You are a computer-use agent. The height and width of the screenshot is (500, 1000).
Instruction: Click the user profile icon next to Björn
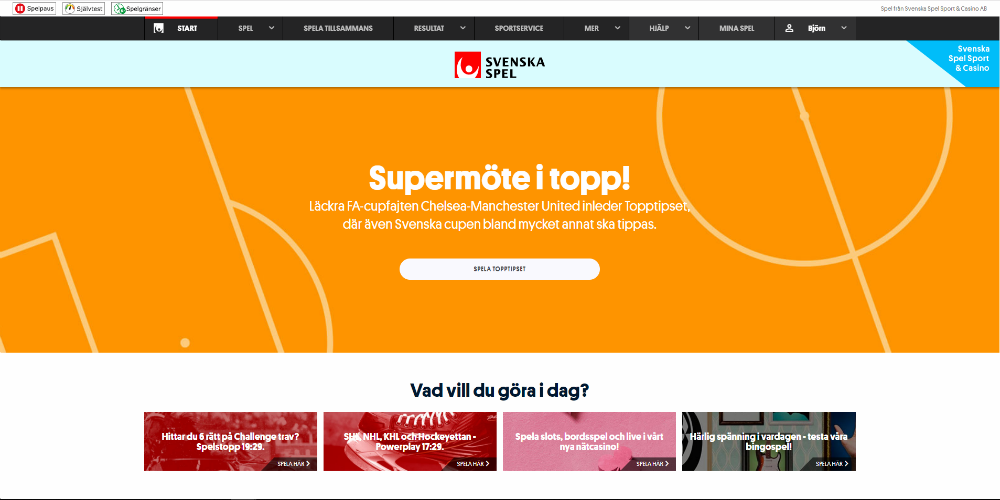click(789, 28)
